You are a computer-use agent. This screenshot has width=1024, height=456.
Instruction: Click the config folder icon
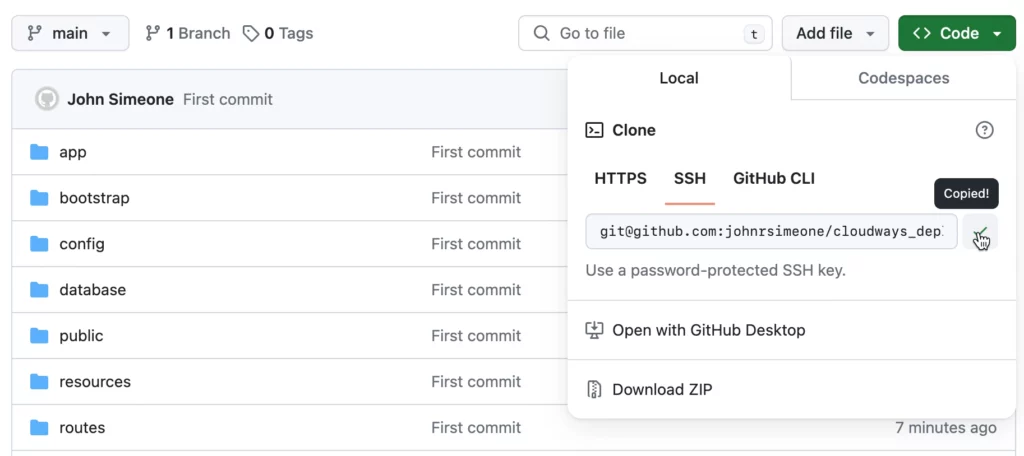click(39, 244)
